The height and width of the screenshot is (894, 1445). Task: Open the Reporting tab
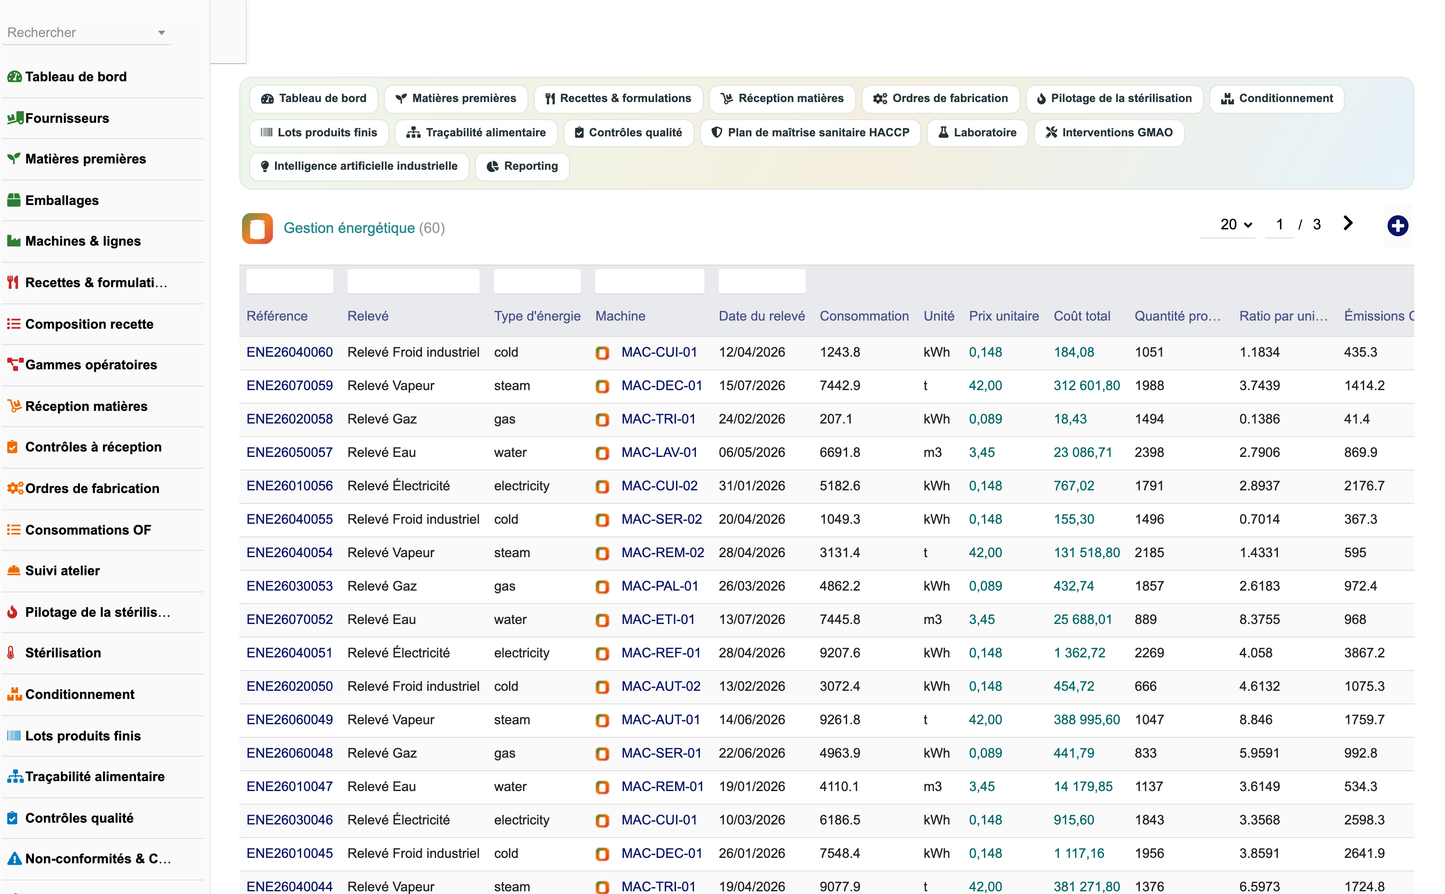click(x=522, y=166)
